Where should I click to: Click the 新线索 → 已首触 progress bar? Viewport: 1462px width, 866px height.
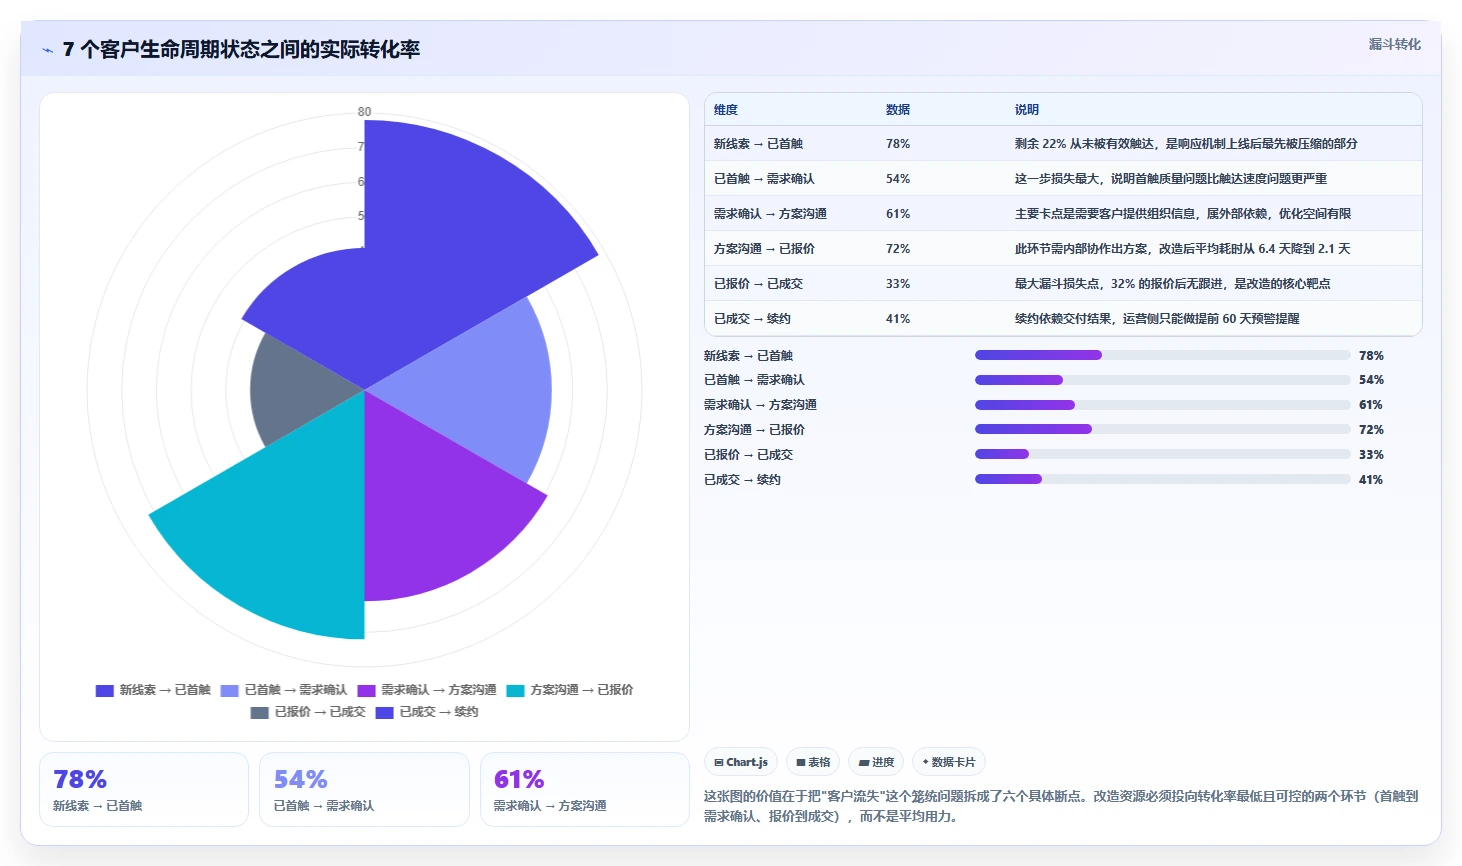point(1163,355)
